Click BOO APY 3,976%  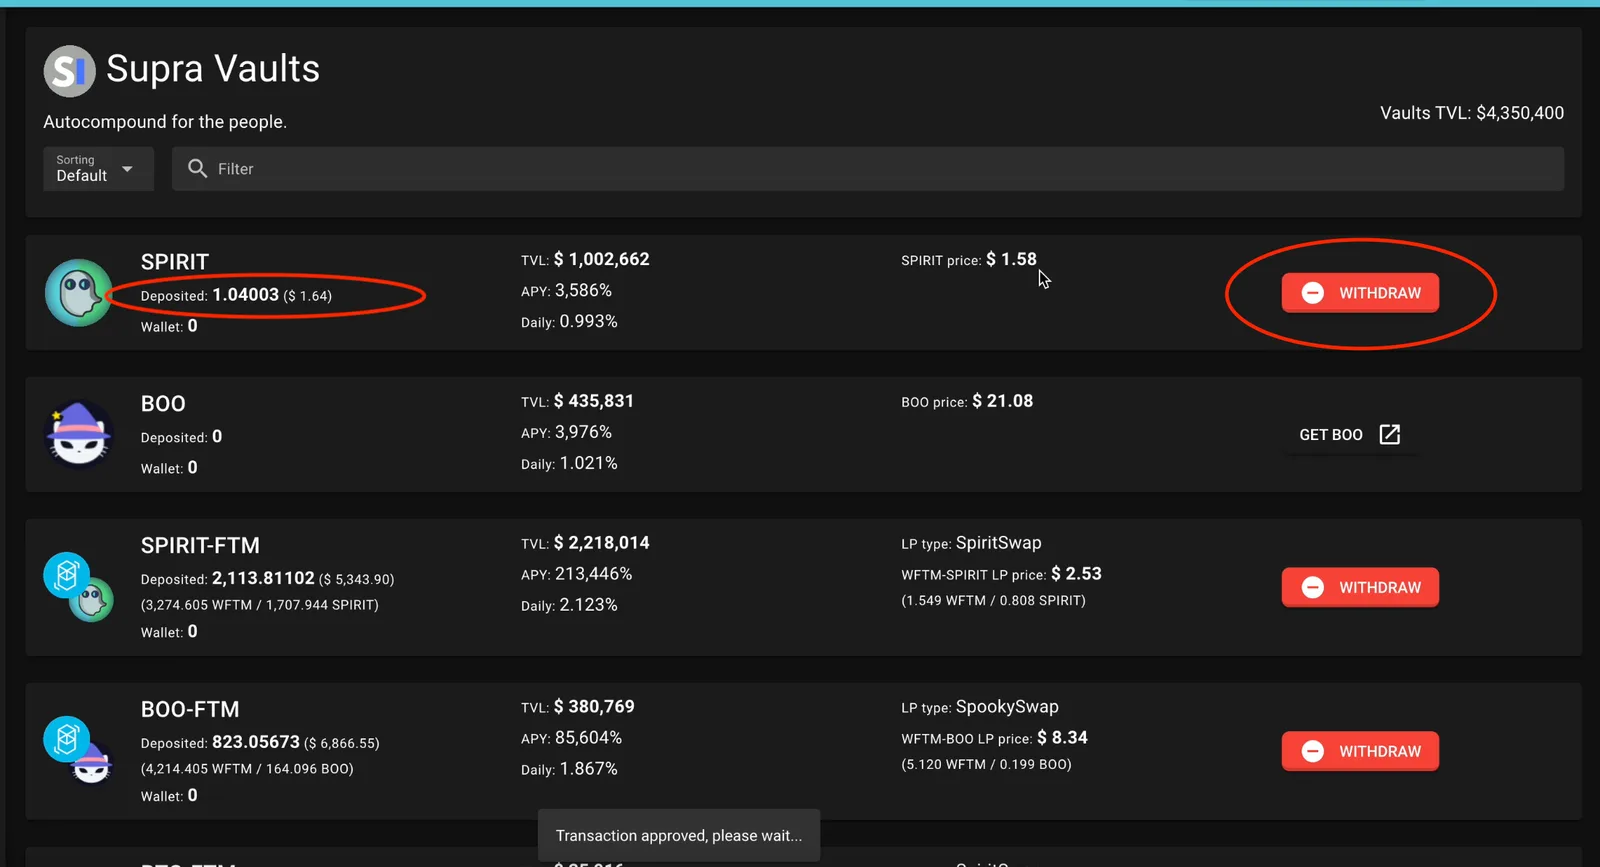click(583, 432)
